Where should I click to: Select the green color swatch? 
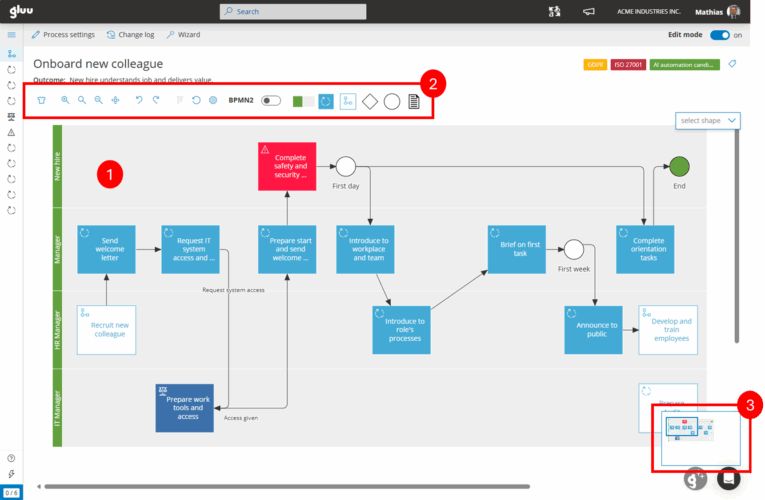pos(298,101)
